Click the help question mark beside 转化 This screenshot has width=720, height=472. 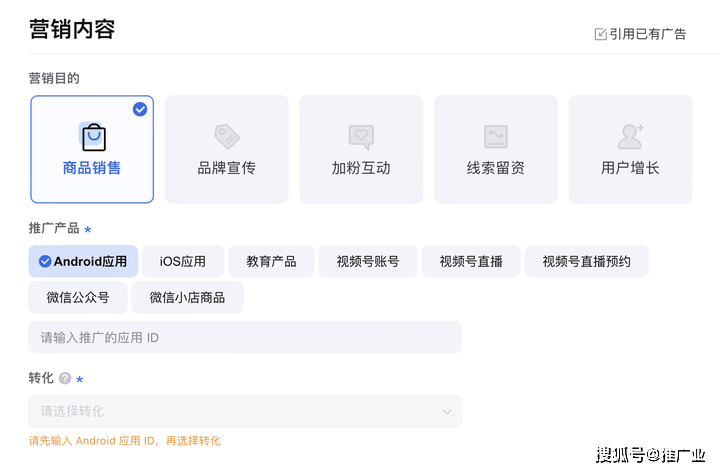point(65,378)
